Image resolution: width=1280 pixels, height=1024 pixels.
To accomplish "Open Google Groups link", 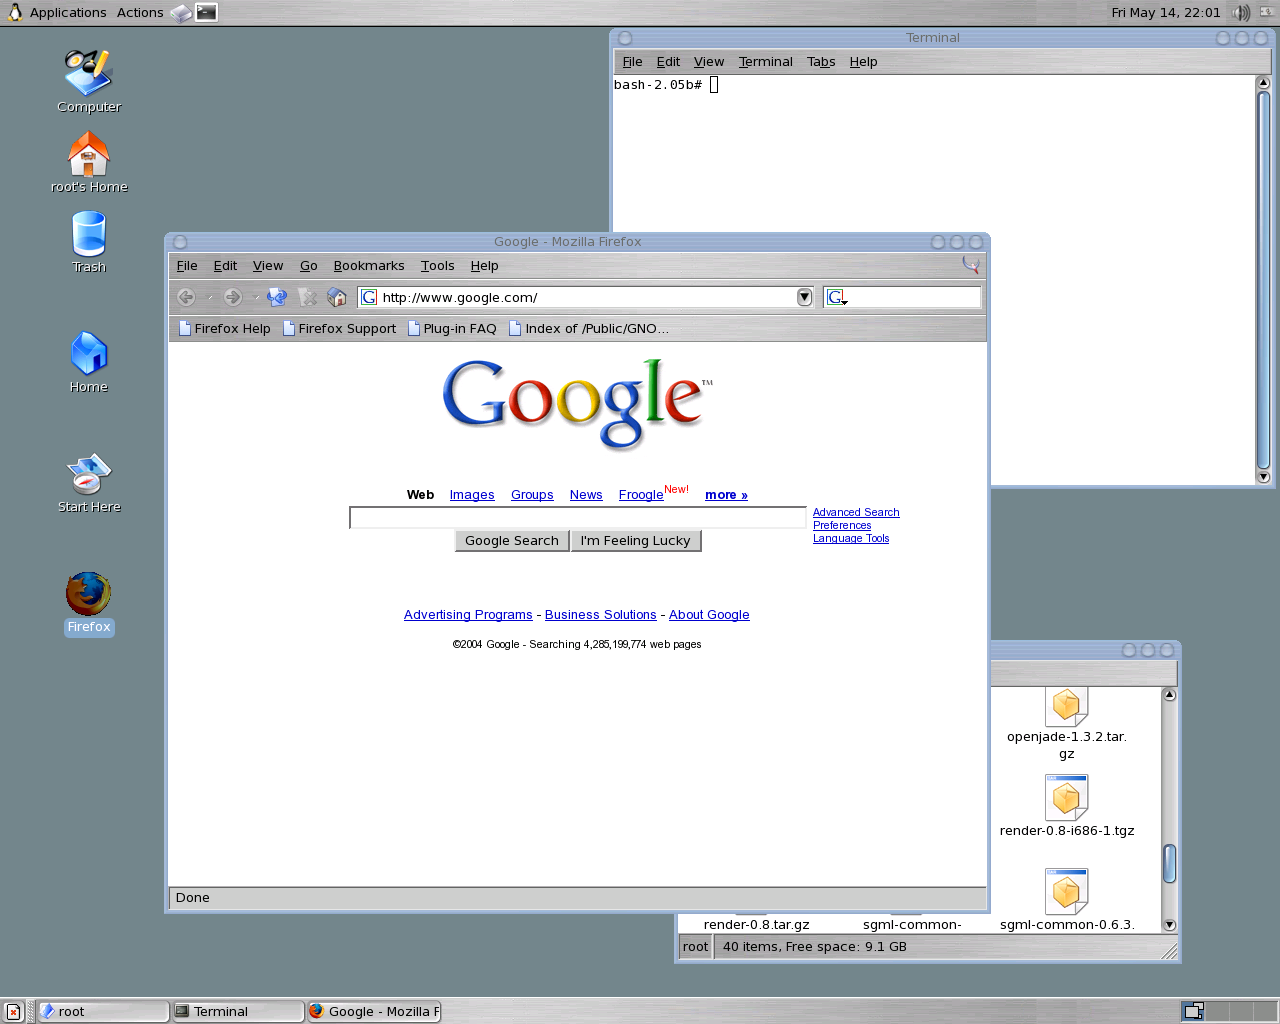I will (532, 495).
